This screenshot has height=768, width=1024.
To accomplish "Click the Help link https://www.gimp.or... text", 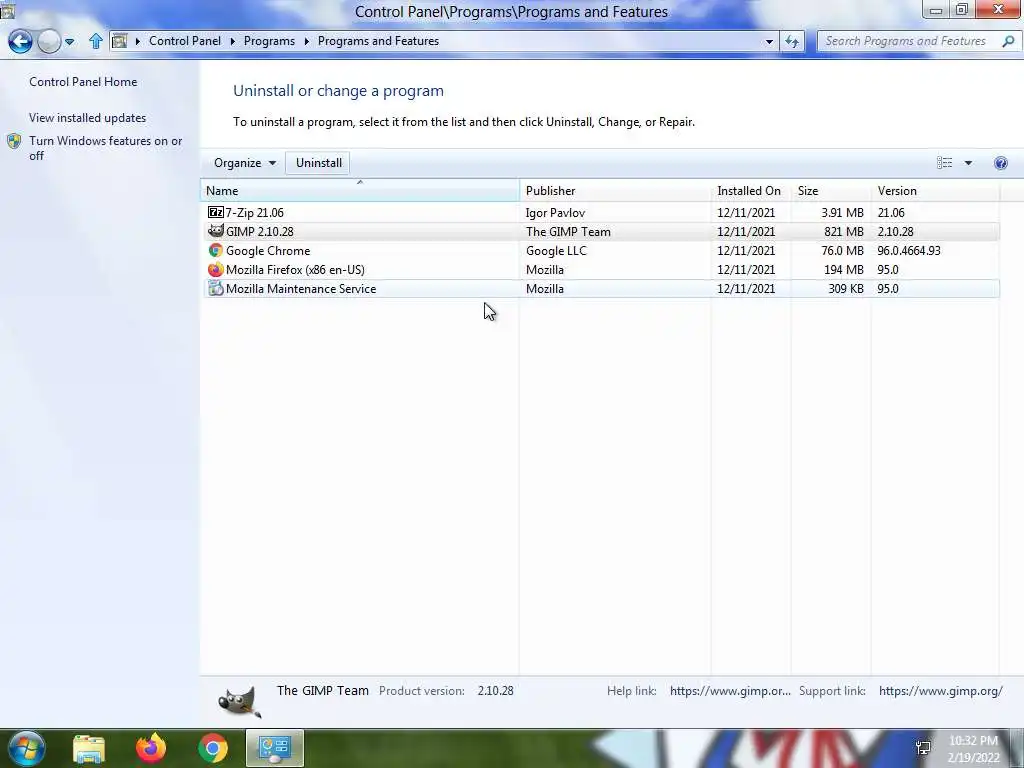I will point(730,691).
